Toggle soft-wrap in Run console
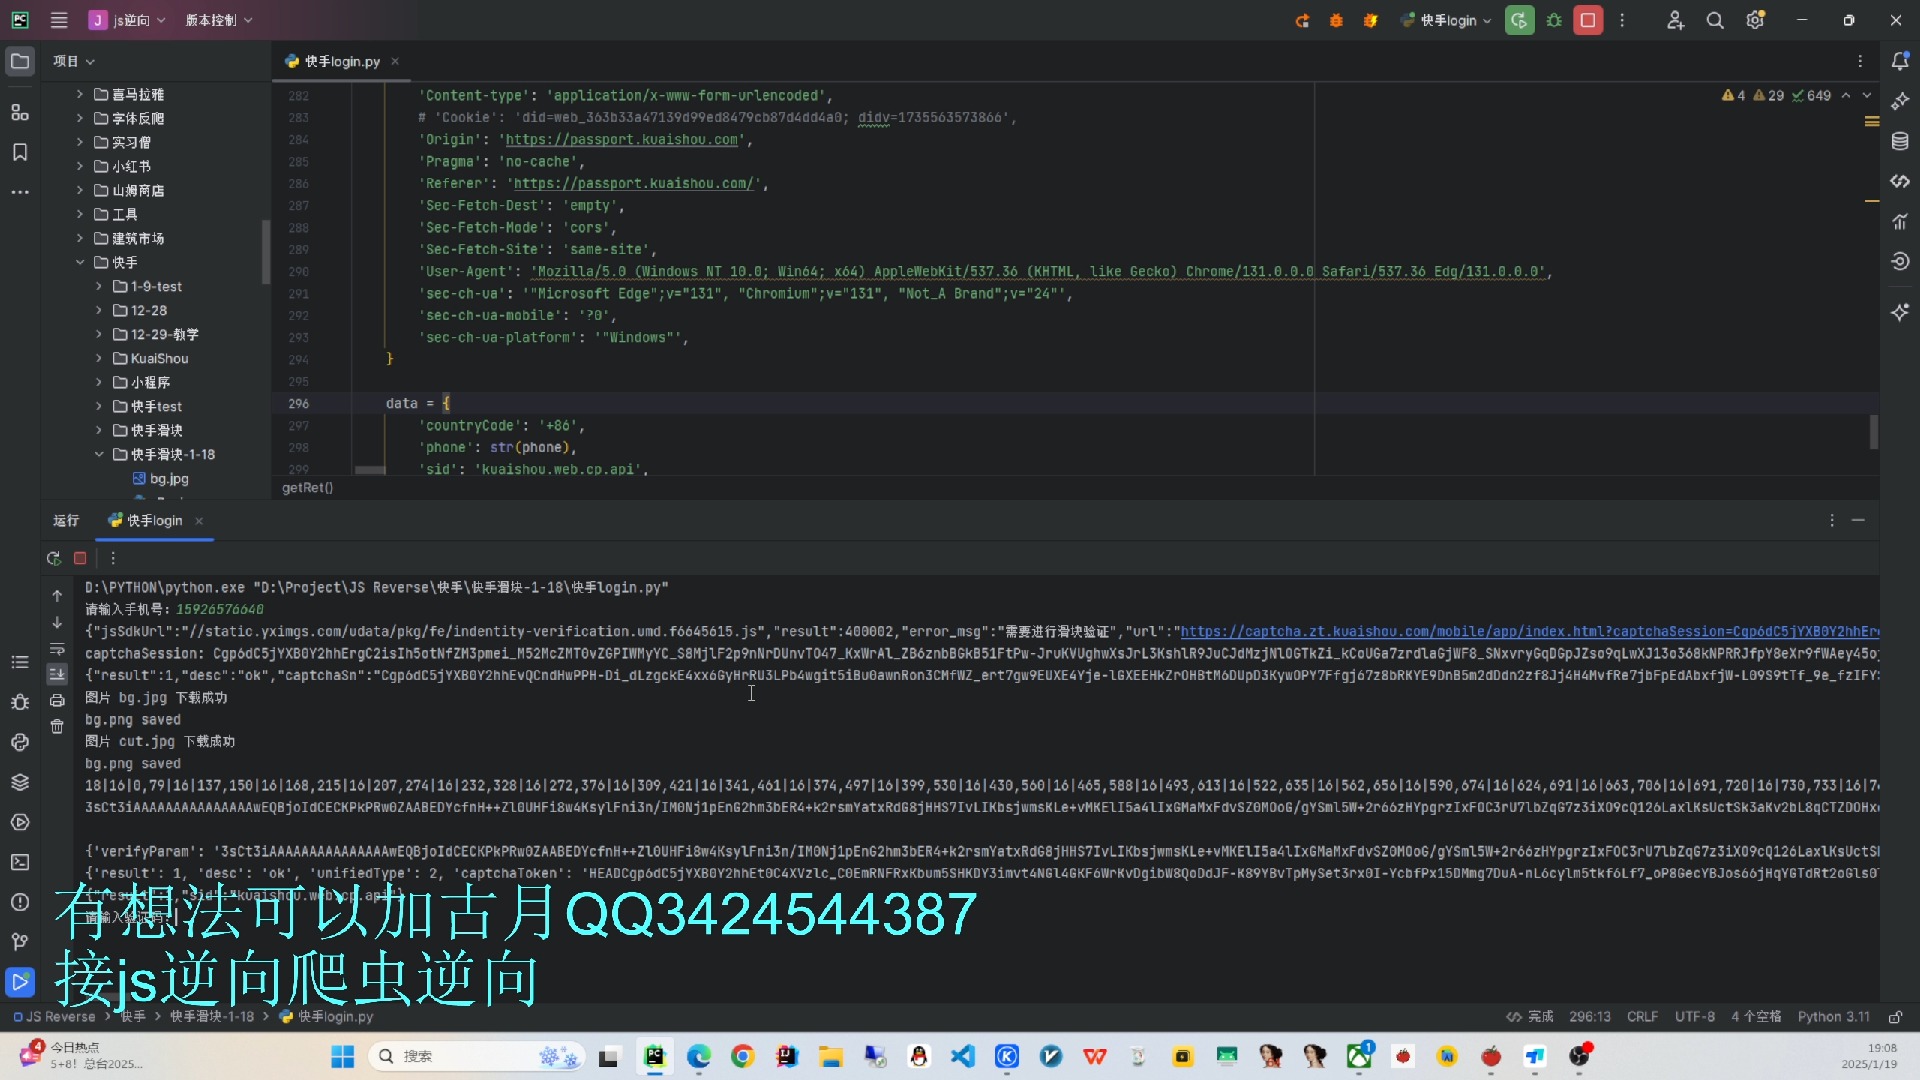 [x=57, y=649]
